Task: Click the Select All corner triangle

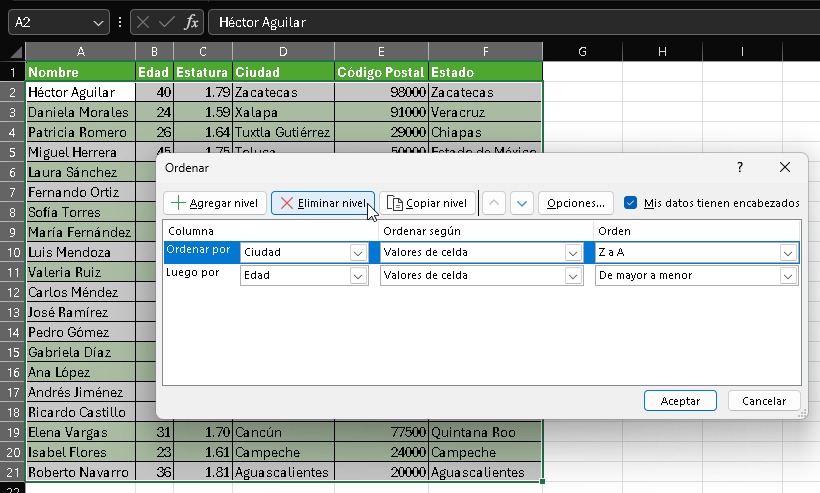Action: pyautogui.click(x=16, y=51)
